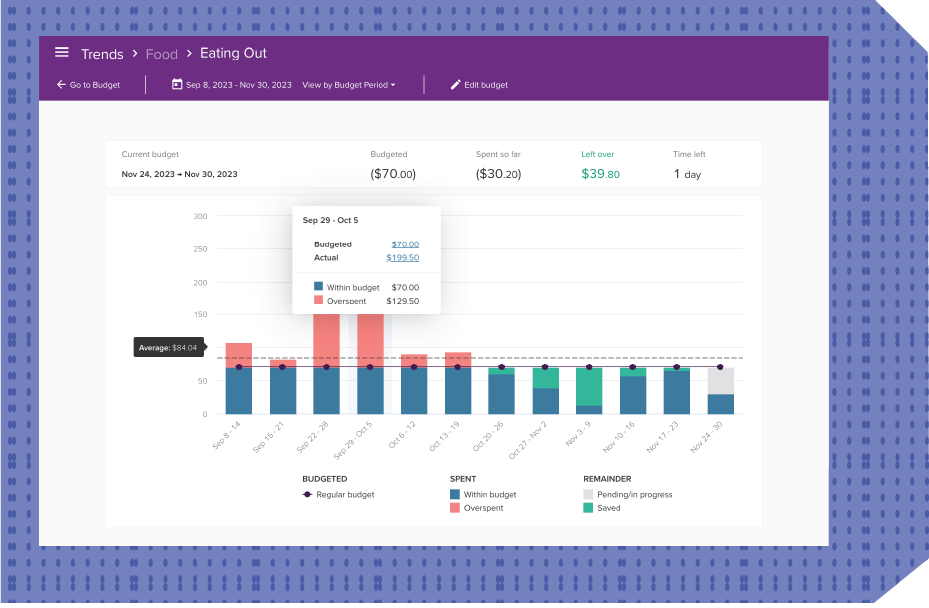Open the Sep 8, 2023 - Nov 30, 2023 date picker

238,85
